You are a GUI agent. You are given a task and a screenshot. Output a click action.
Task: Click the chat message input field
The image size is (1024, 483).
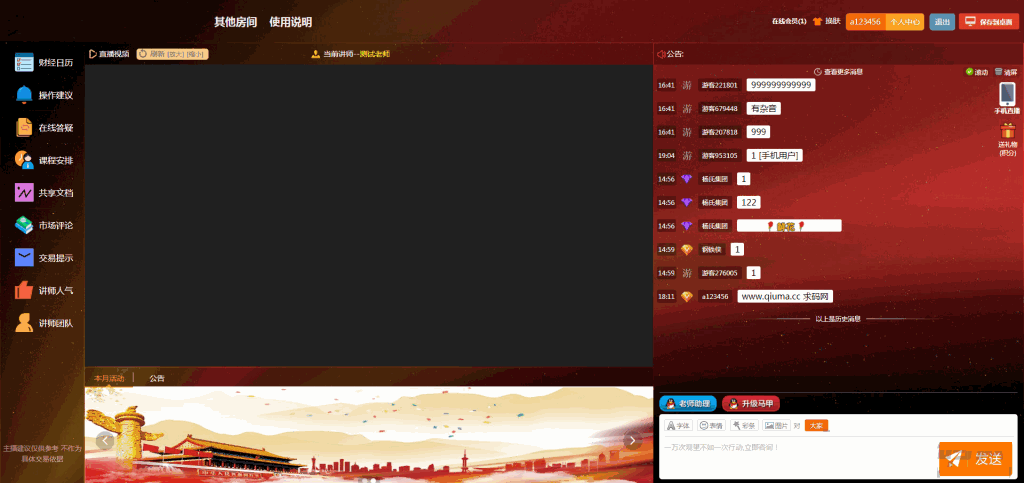(x=795, y=455)
